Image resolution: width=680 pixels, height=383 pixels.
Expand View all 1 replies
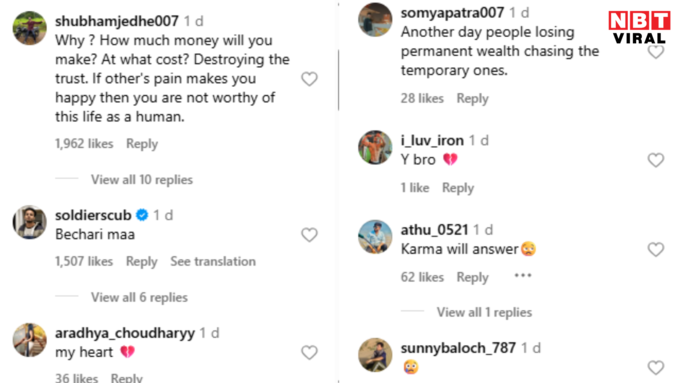pyautogui.click(x=484, y=312)
